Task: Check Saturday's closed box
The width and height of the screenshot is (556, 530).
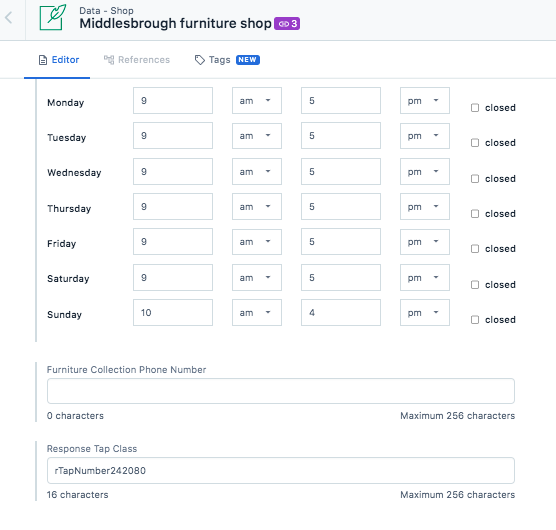Action: coord(475,284)
